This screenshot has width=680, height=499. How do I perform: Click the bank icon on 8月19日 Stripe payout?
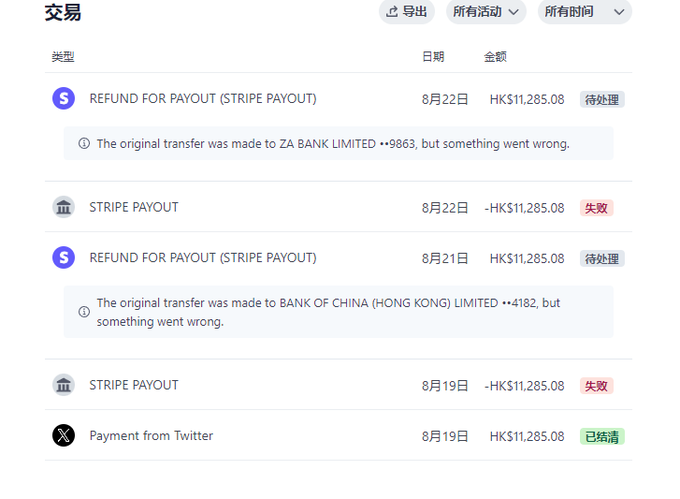tap(64, 385)
